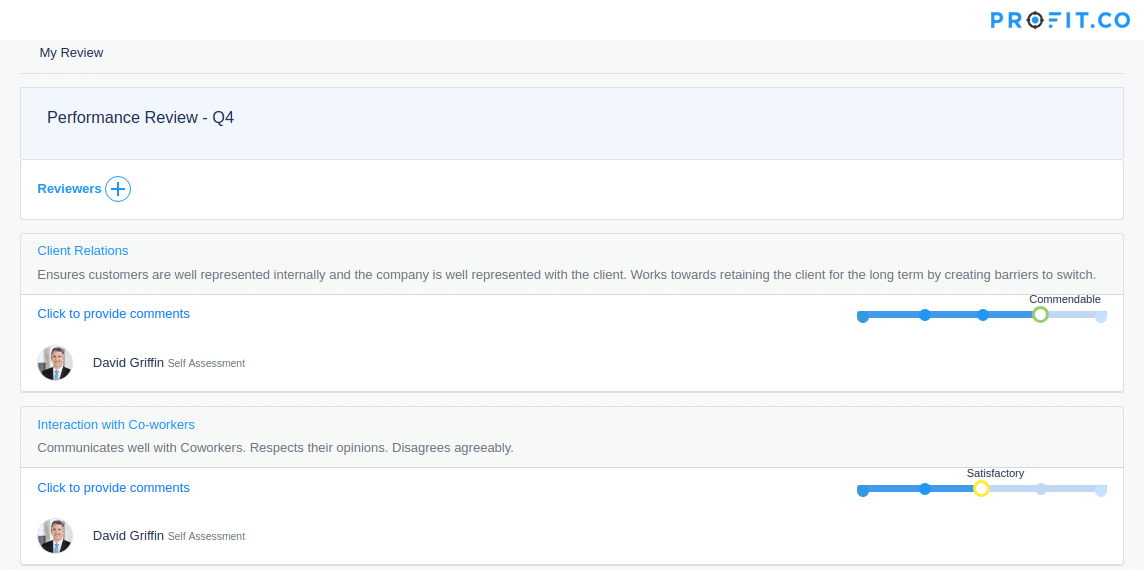
Task: Click to provide comments for Co-workers interaction
Action: tap(113, 488)
